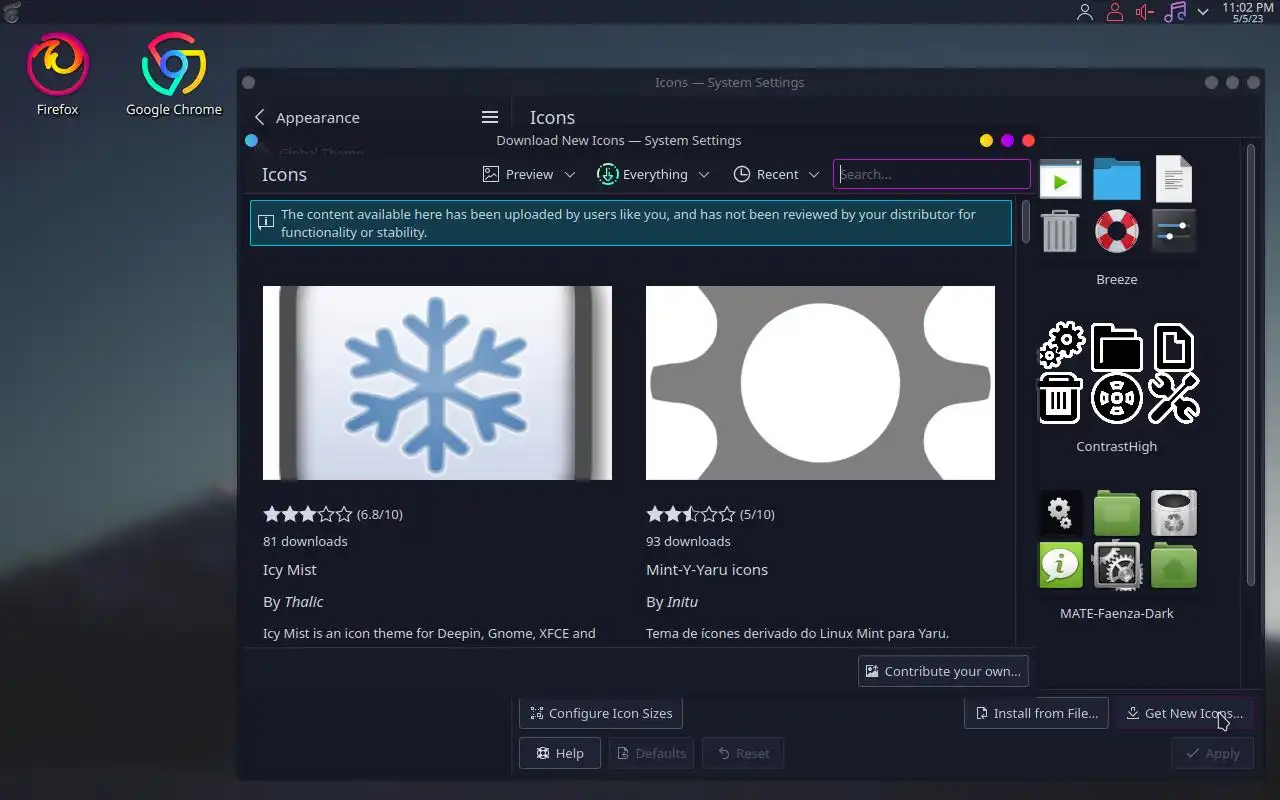Click author name Initu
Screen dimensions: 1280x800
click(x=683, y=602)
